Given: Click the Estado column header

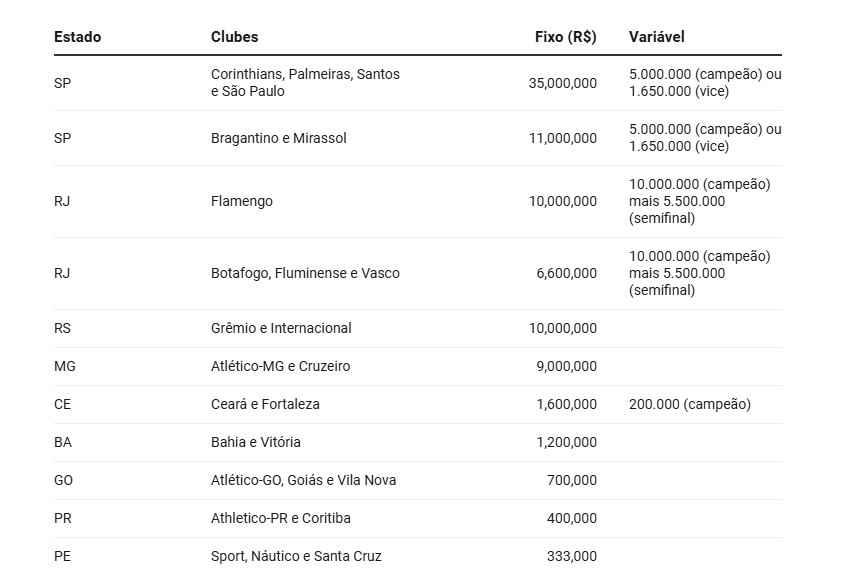Looking at the screenshot, I should click(x=77, y=37).
